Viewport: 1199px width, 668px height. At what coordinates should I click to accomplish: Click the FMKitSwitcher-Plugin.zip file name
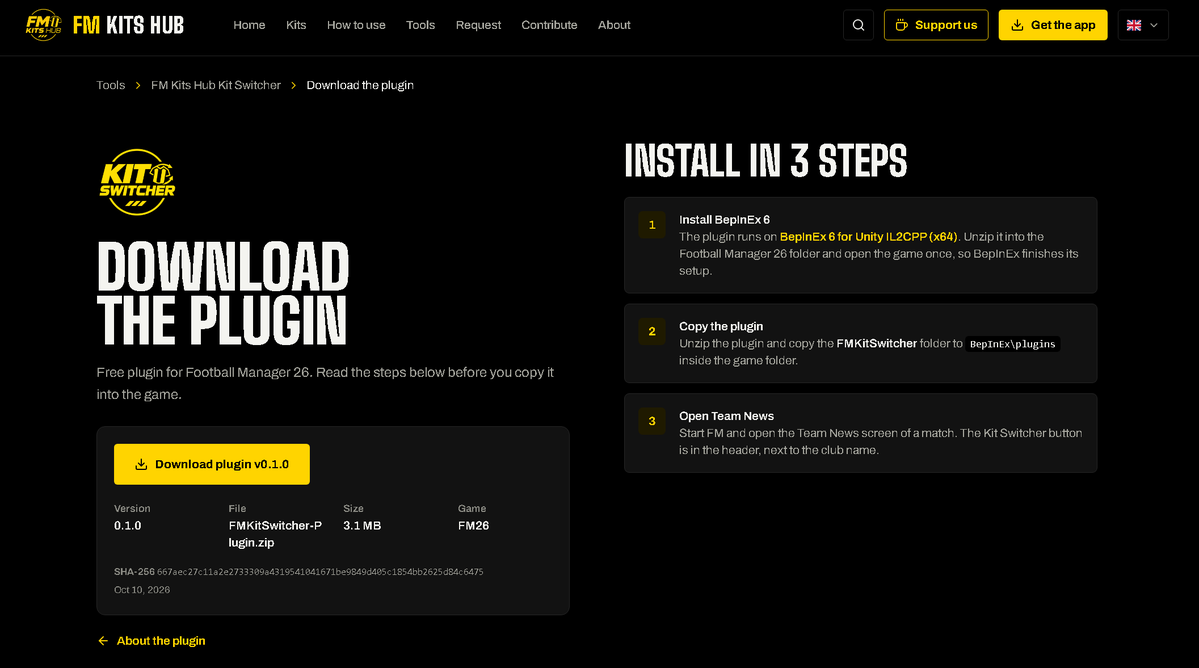[275, 534]
